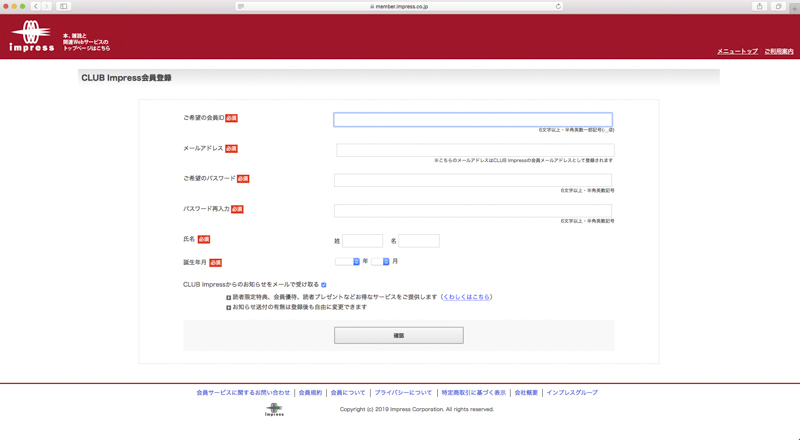Open the 会社概要 footer link
This screenshot has height=440, width=800.
coord(526,393)
